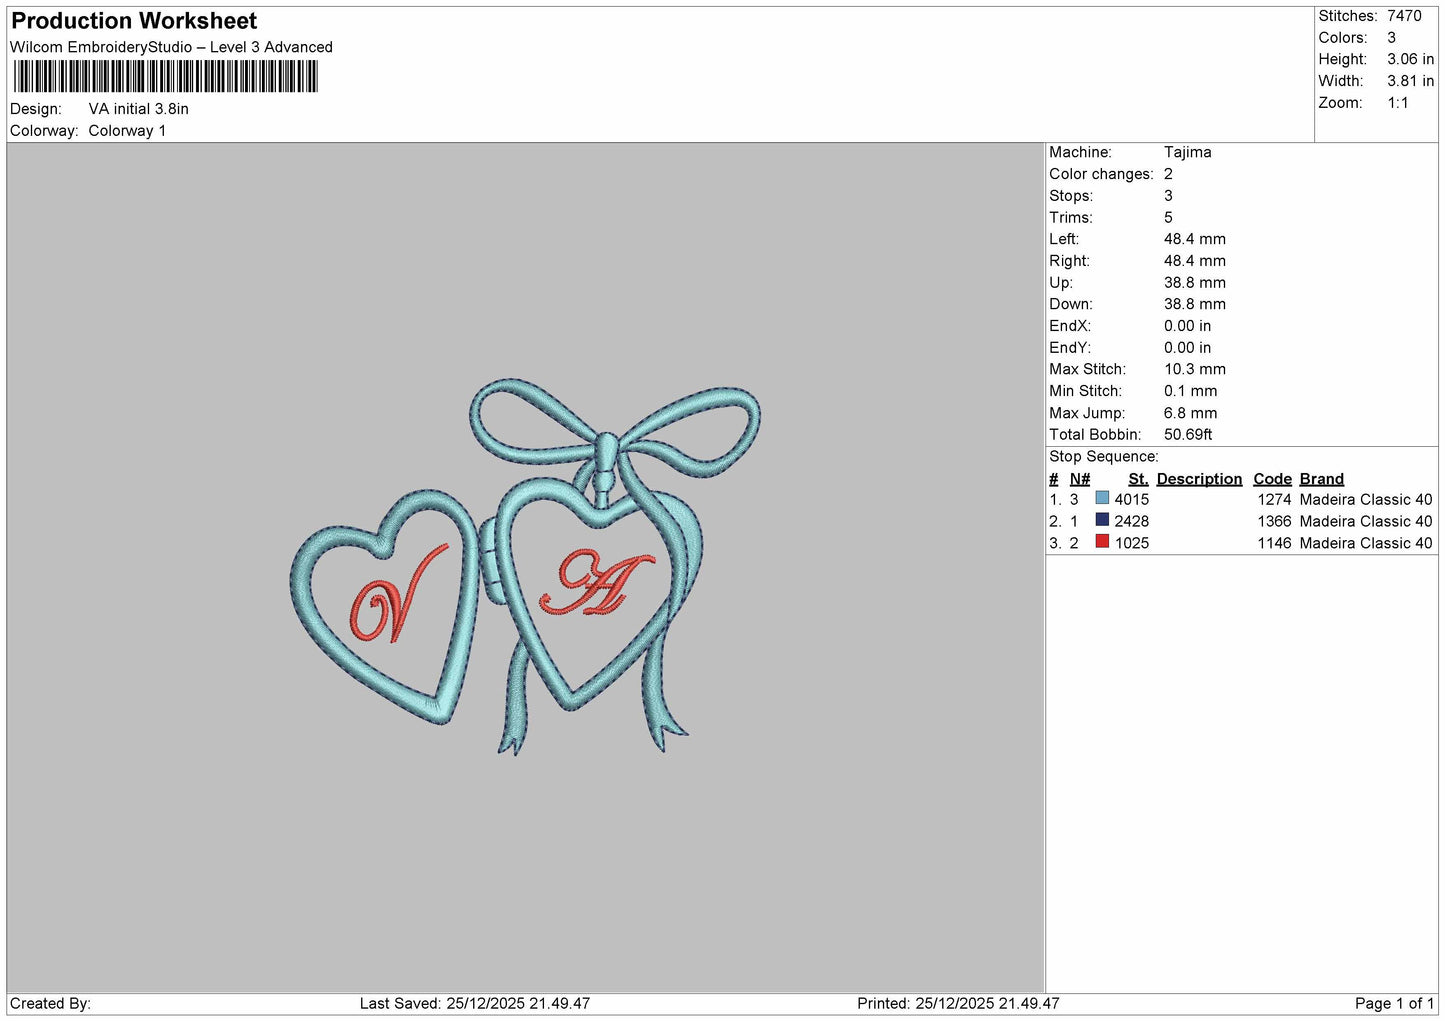
Task: Click the 'Trims:' label
Action: [x=1071, y=217]
